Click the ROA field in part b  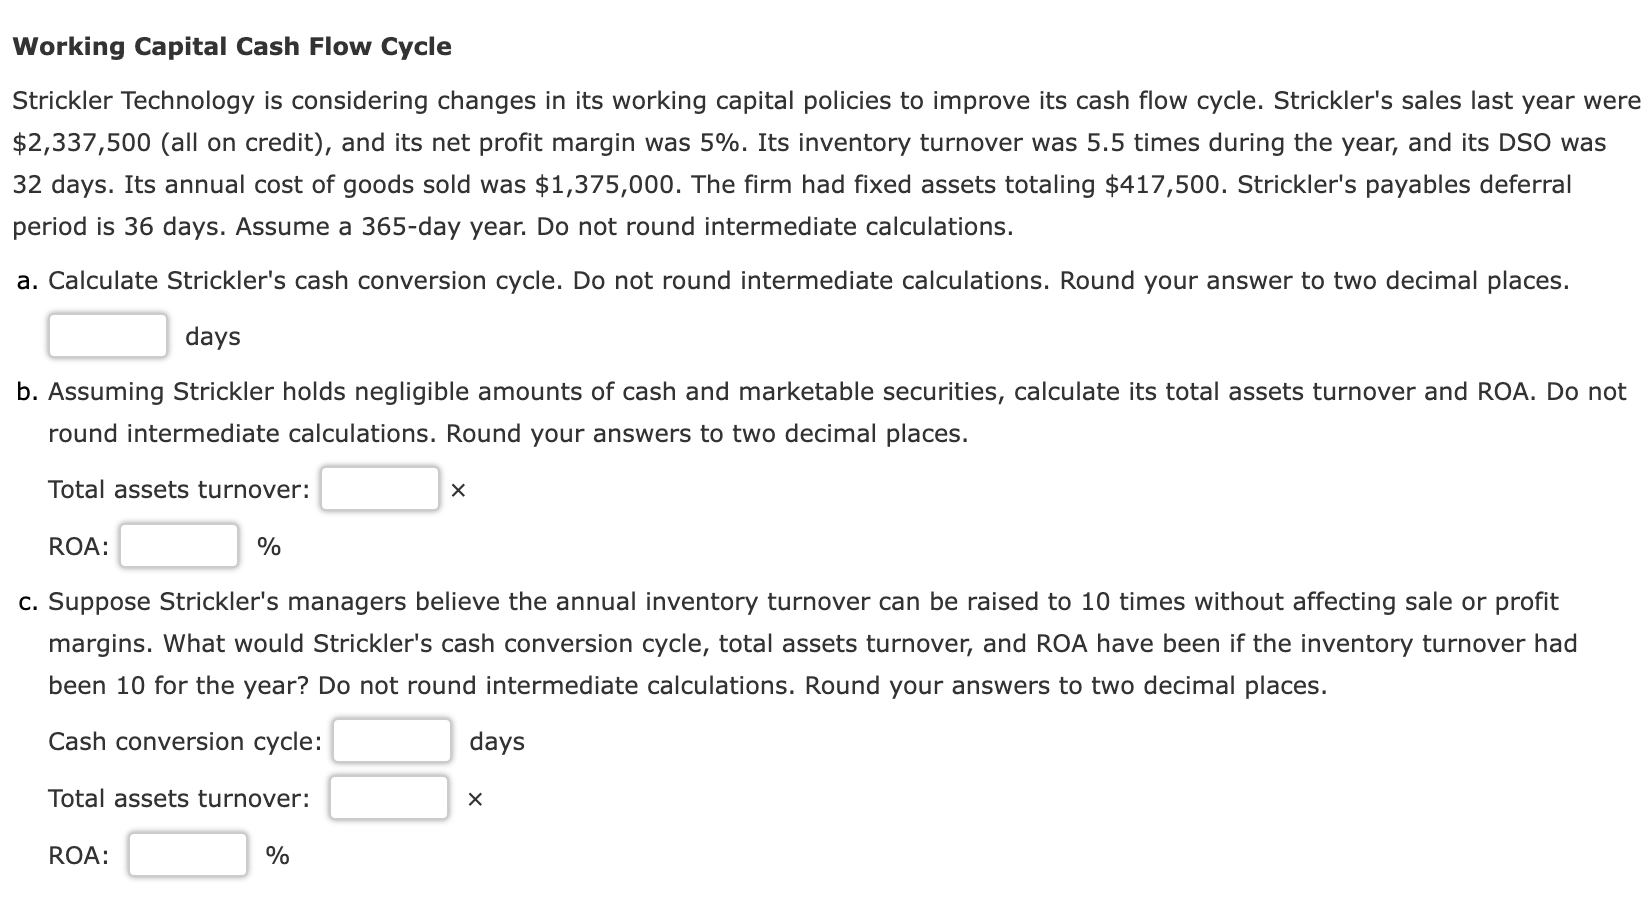[178, 545]
